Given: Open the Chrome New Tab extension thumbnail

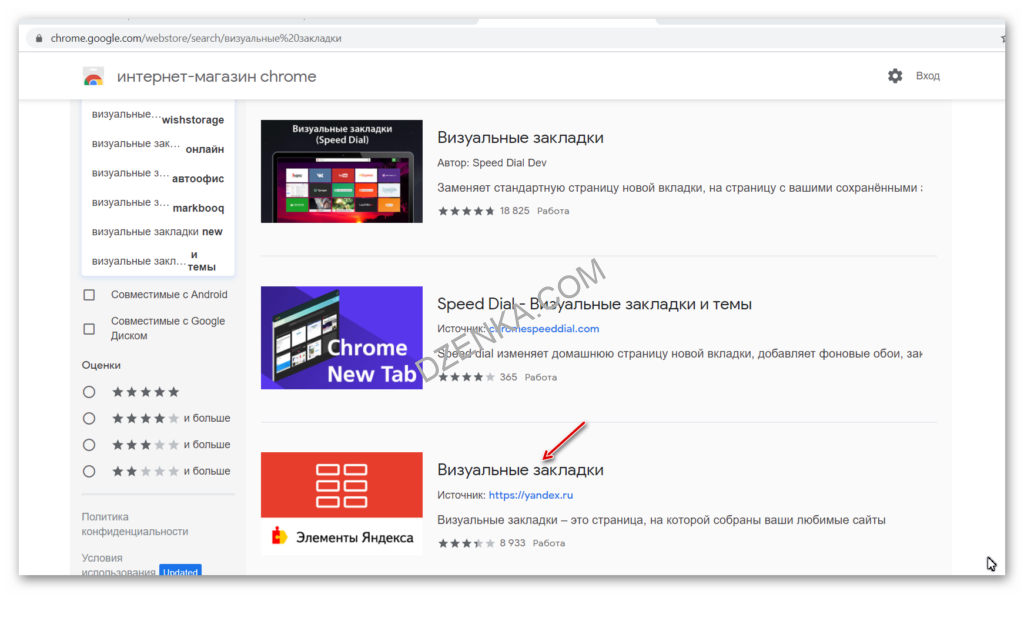Looking at the screenshot, I should (x=341, y=337).
